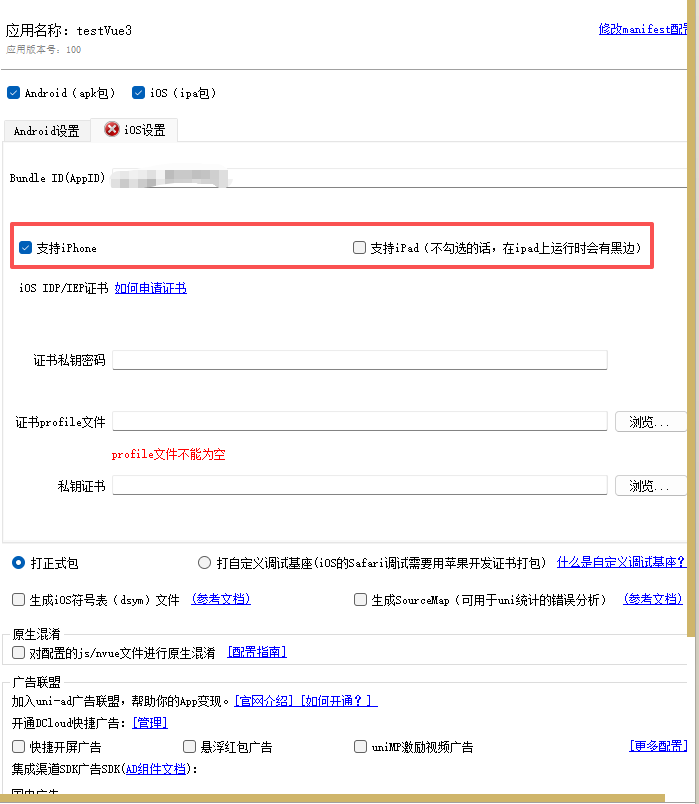This screenshot has width=699, height=804.
Task: Enable the 支持iPad checkbox
Action: pos(360,248)
